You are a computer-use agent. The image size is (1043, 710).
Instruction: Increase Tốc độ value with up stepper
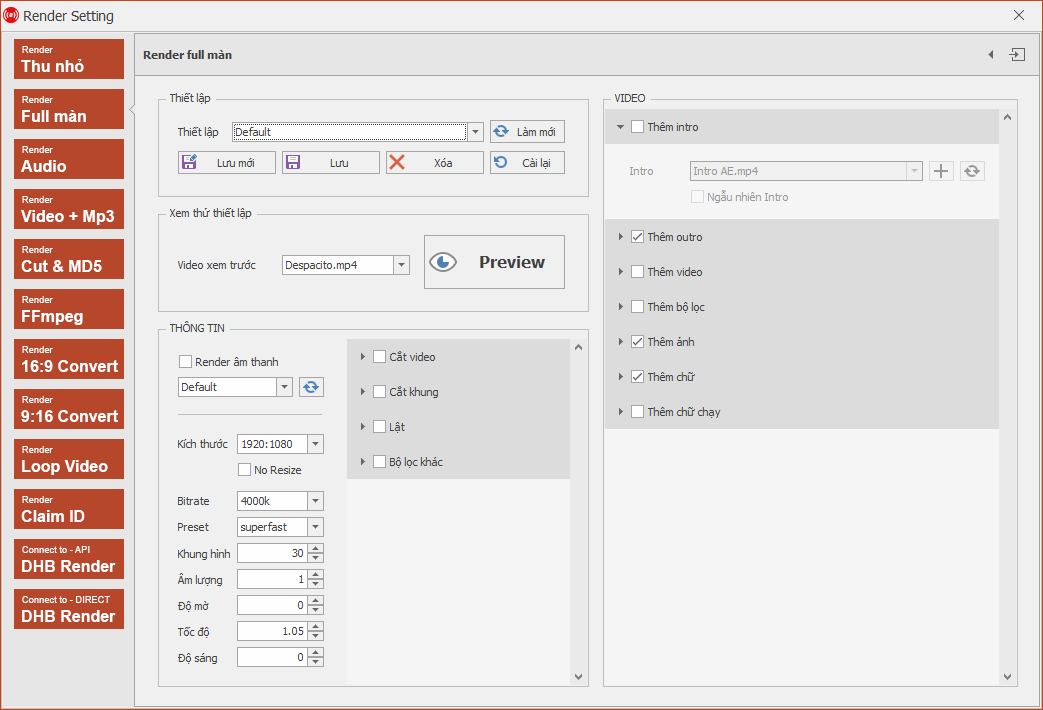[316, 627]
